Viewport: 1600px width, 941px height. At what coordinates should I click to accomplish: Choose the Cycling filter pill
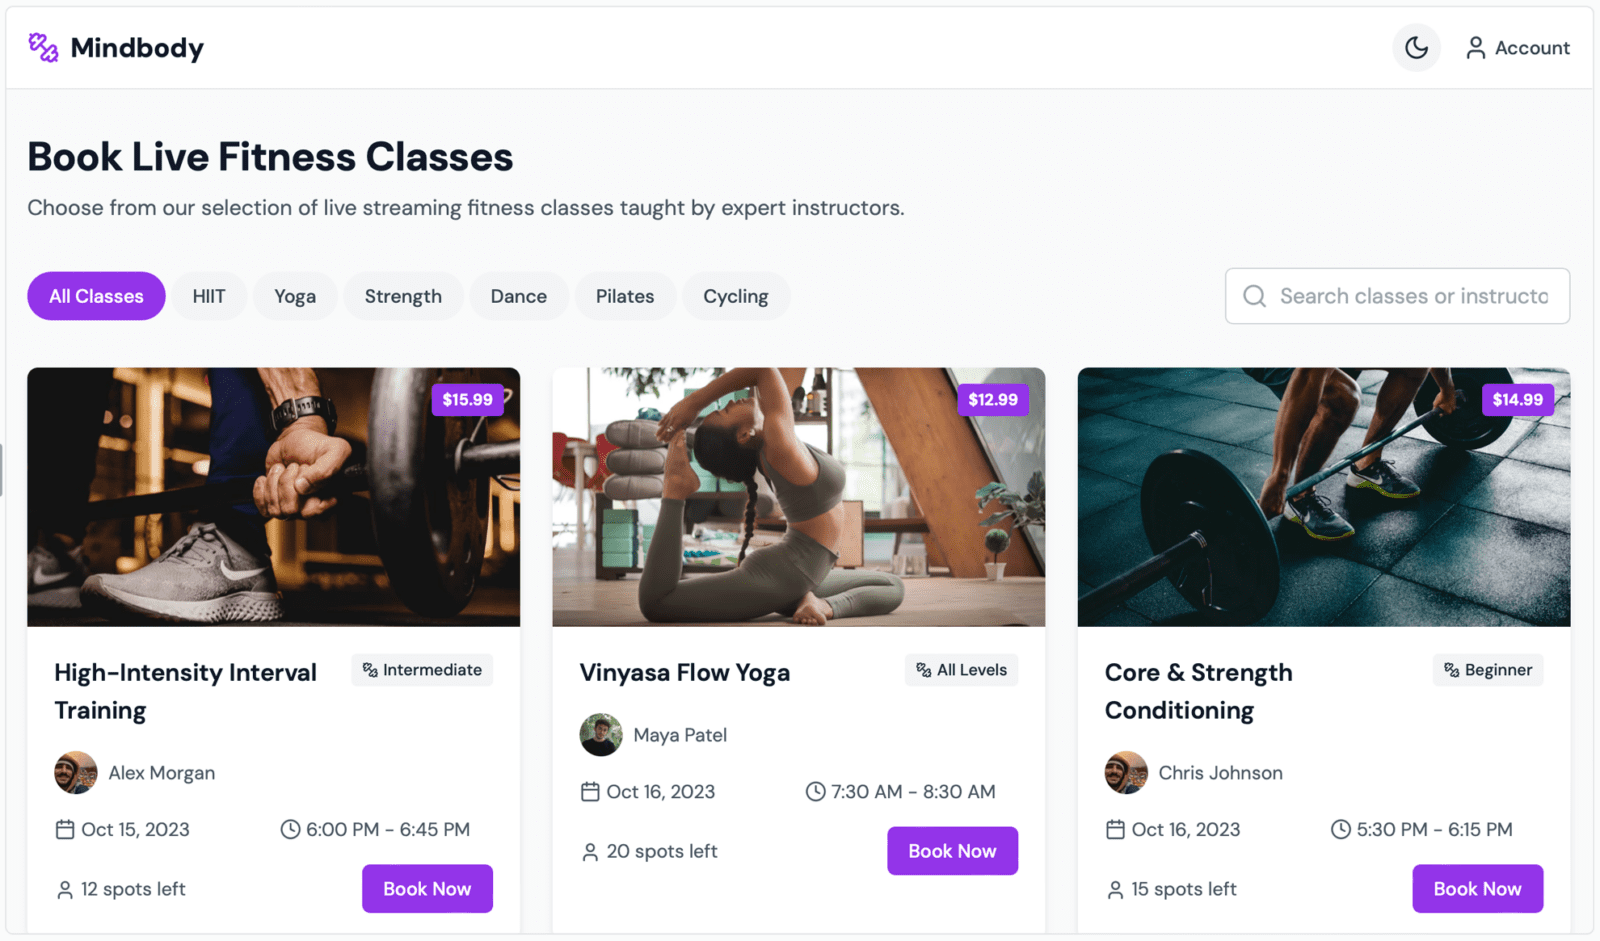tap(736, 296)
